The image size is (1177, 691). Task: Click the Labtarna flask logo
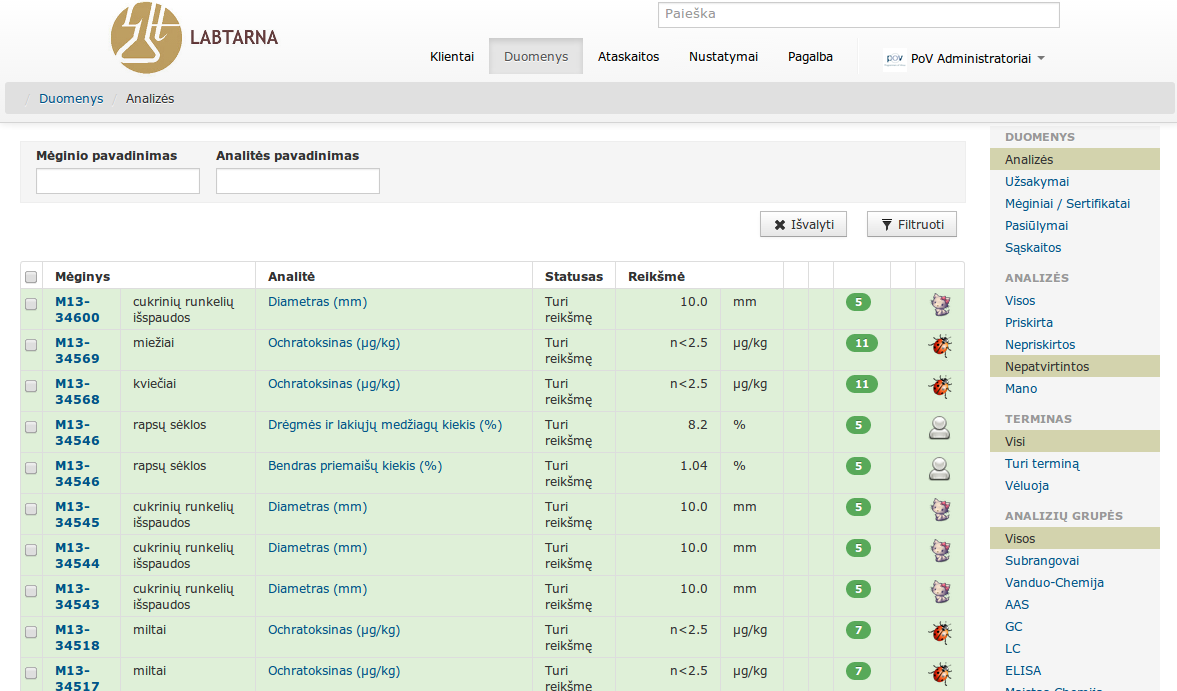(x=146, y=38)
